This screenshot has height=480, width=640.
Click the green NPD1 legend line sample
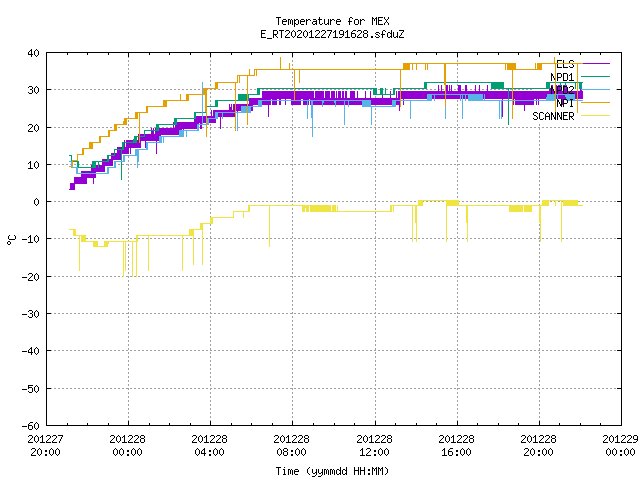click(x=595, y=77)
